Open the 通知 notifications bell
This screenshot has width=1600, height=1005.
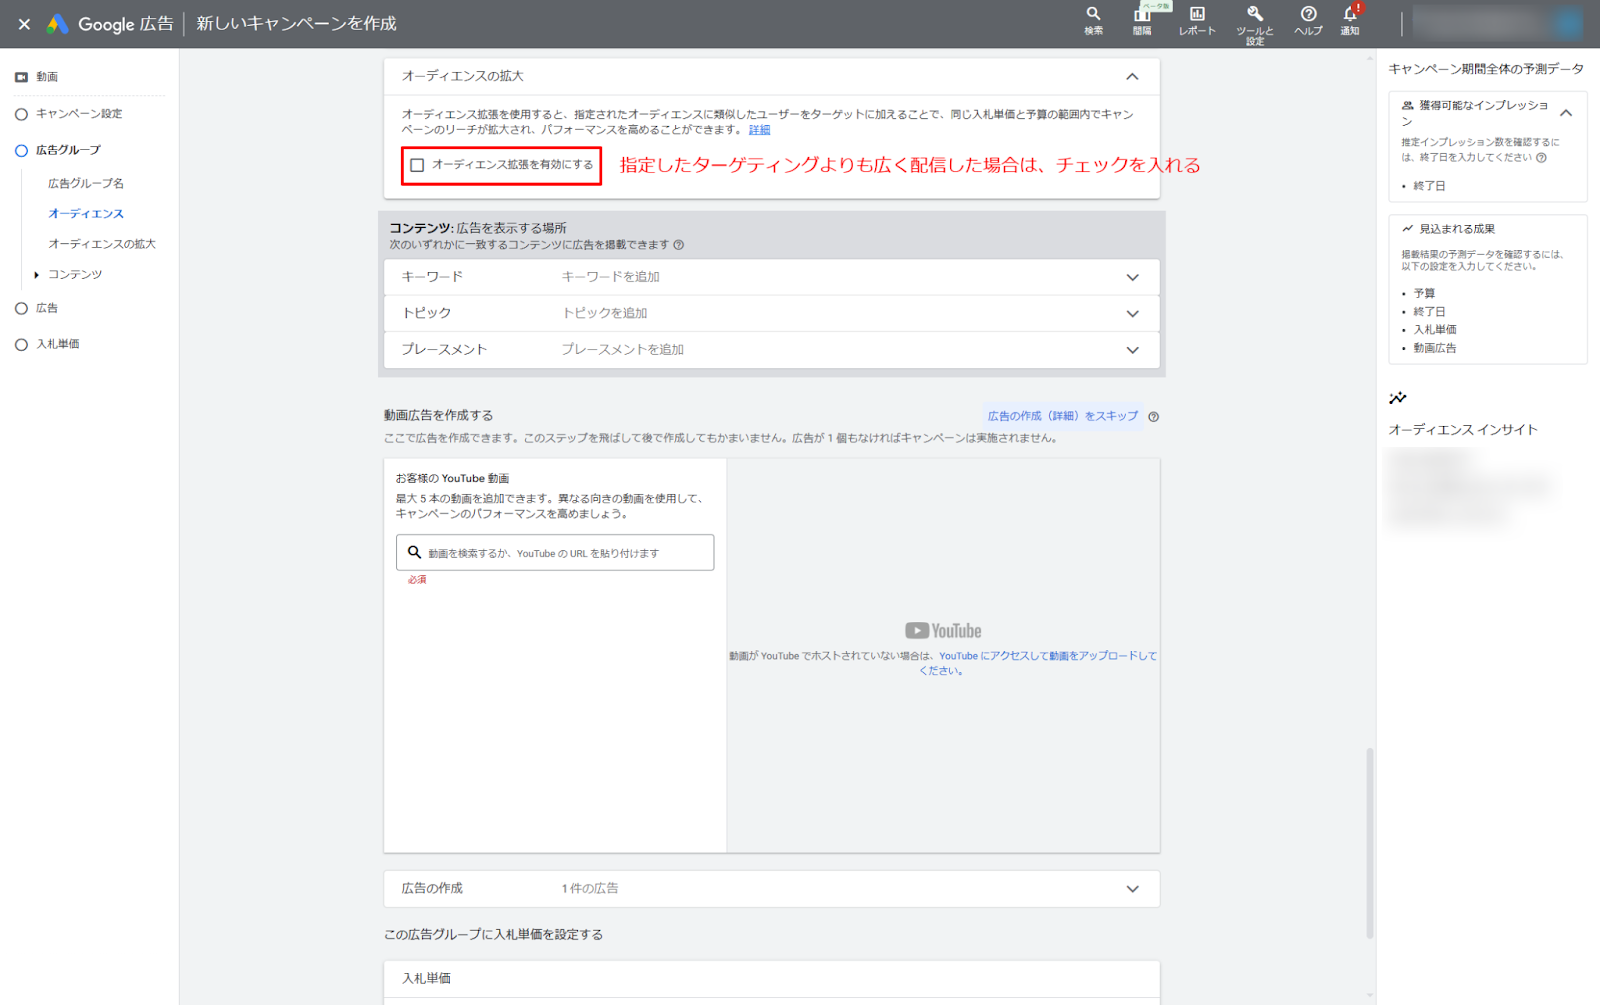point(1350,20)
